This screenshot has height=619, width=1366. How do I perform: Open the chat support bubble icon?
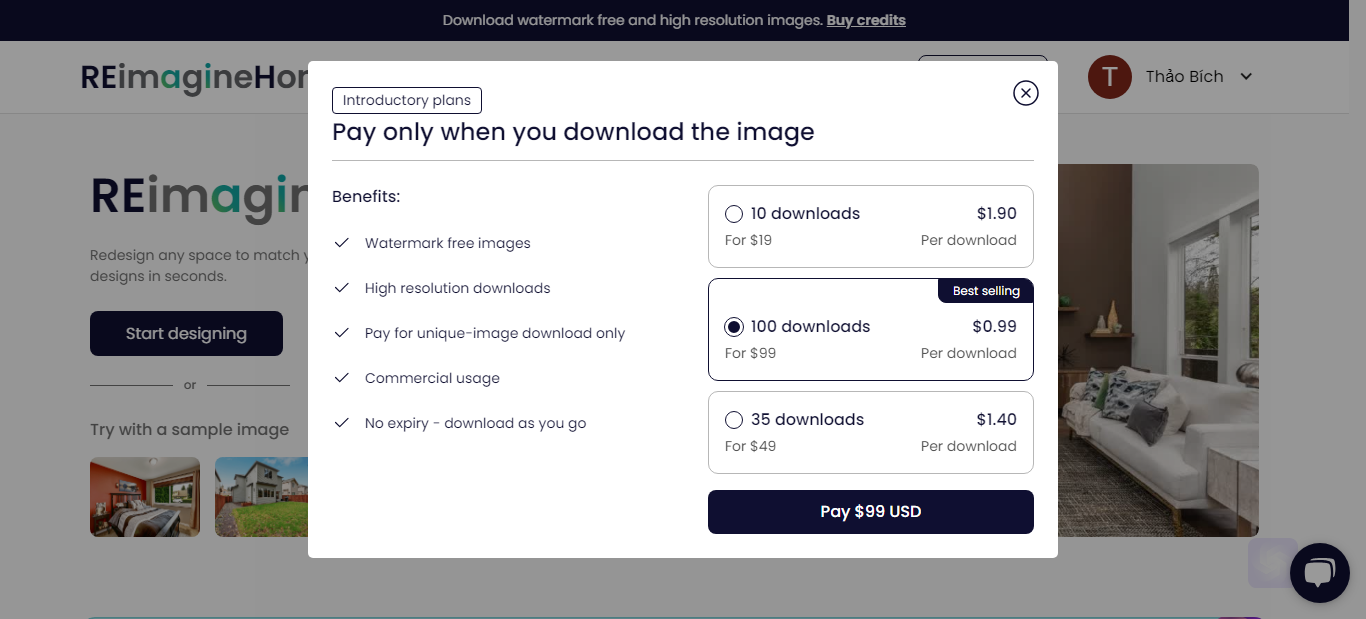[1320, 573]
